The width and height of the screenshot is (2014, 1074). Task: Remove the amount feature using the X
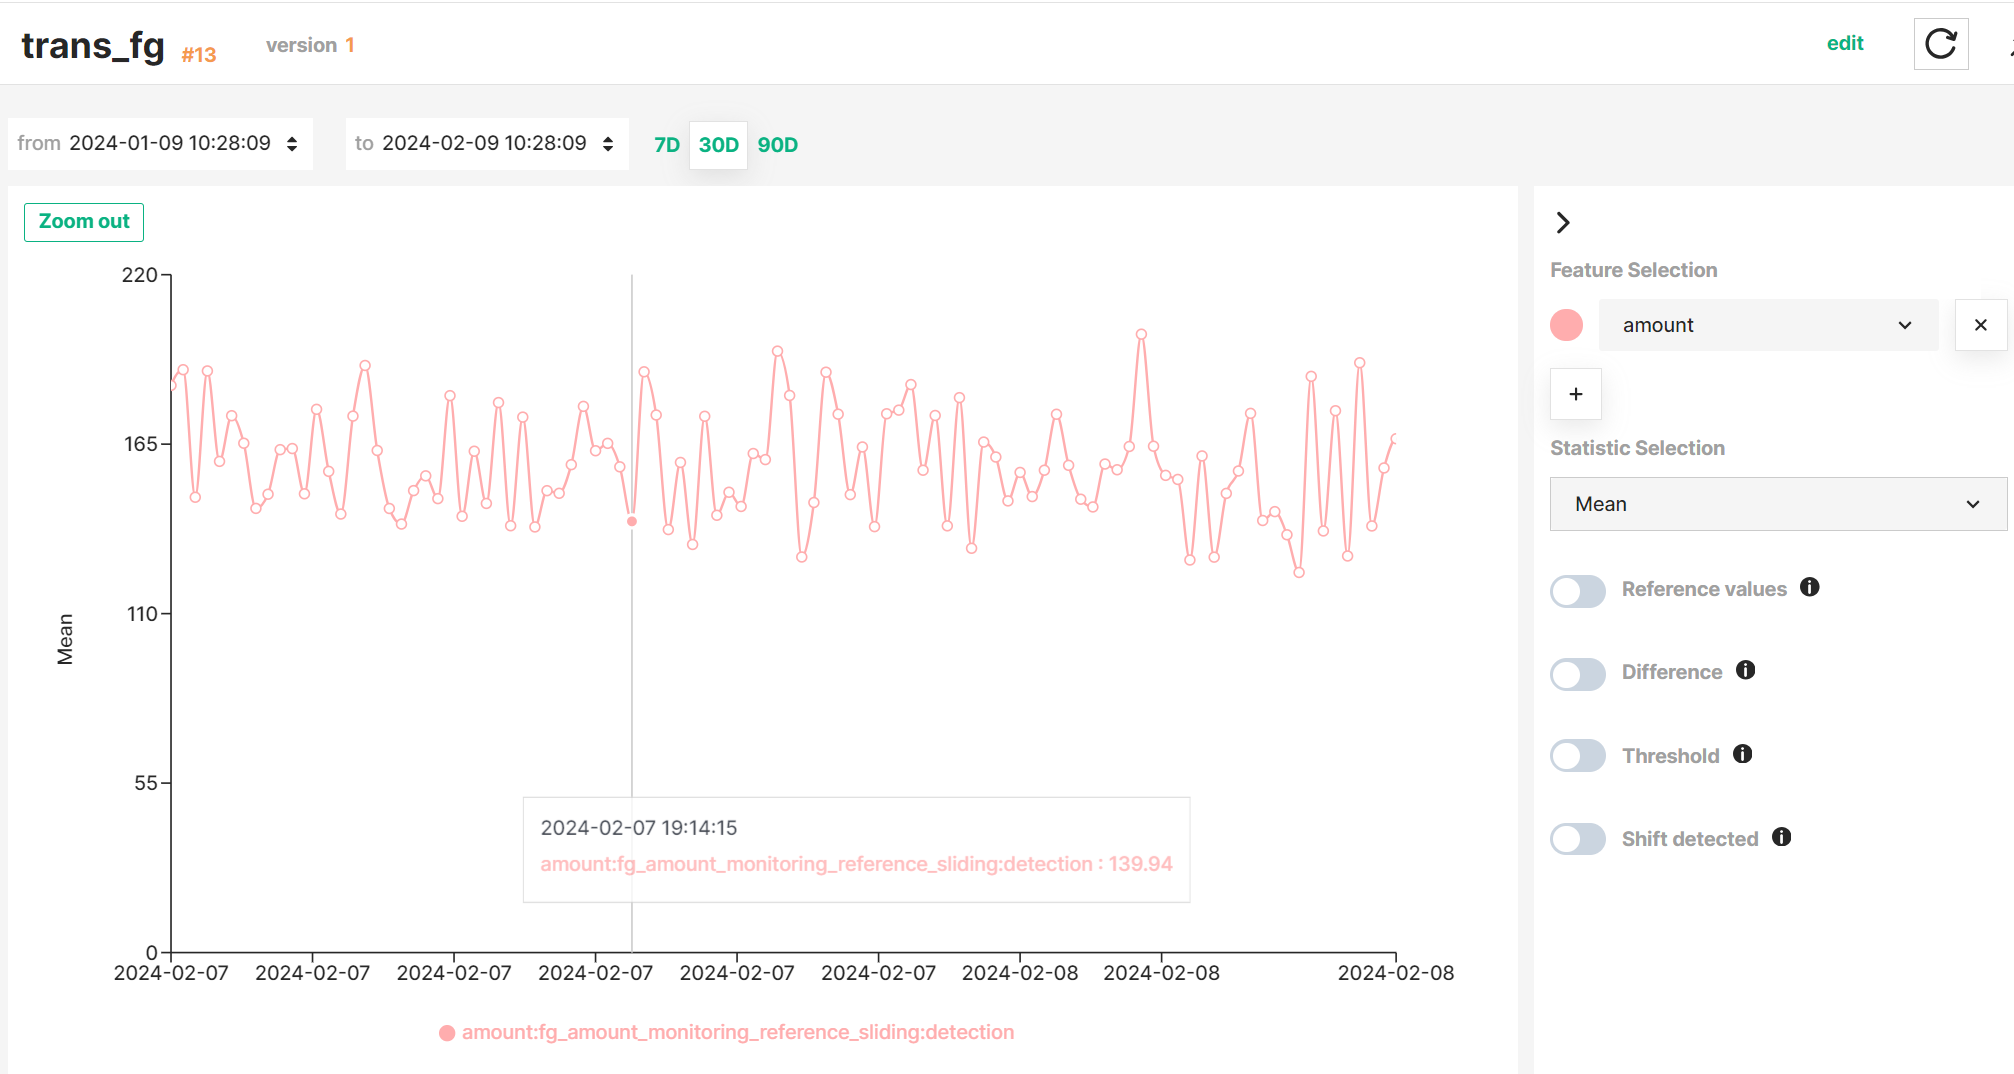point(1980,324)
